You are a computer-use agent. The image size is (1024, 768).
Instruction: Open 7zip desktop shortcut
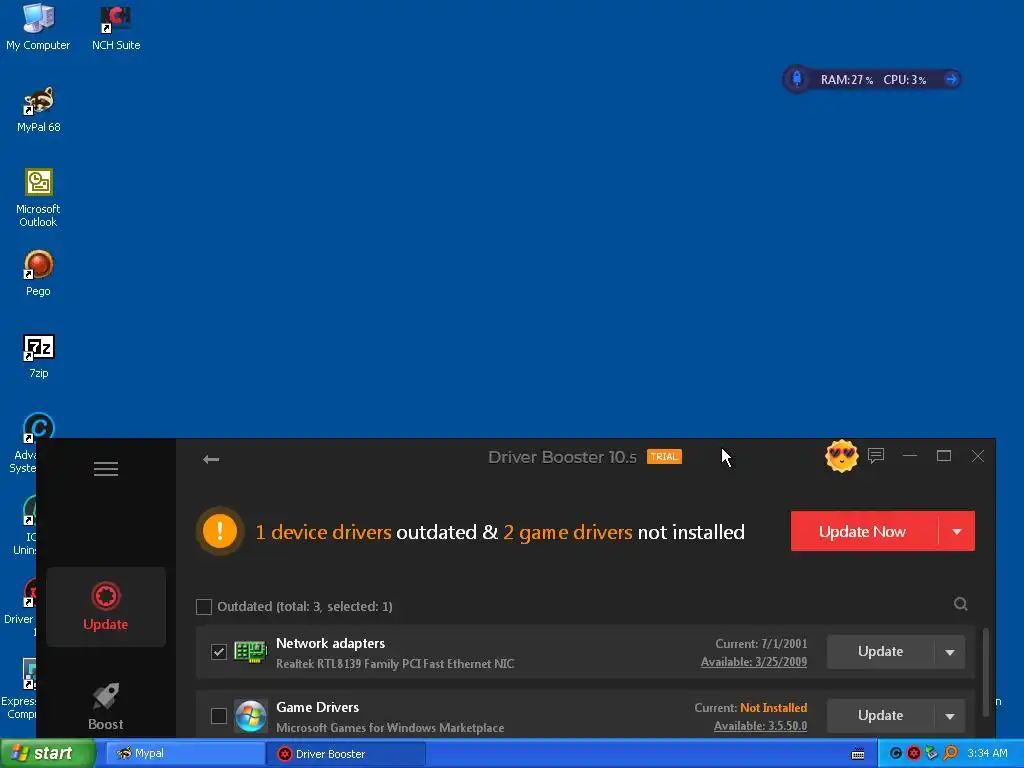click(39, 356)
